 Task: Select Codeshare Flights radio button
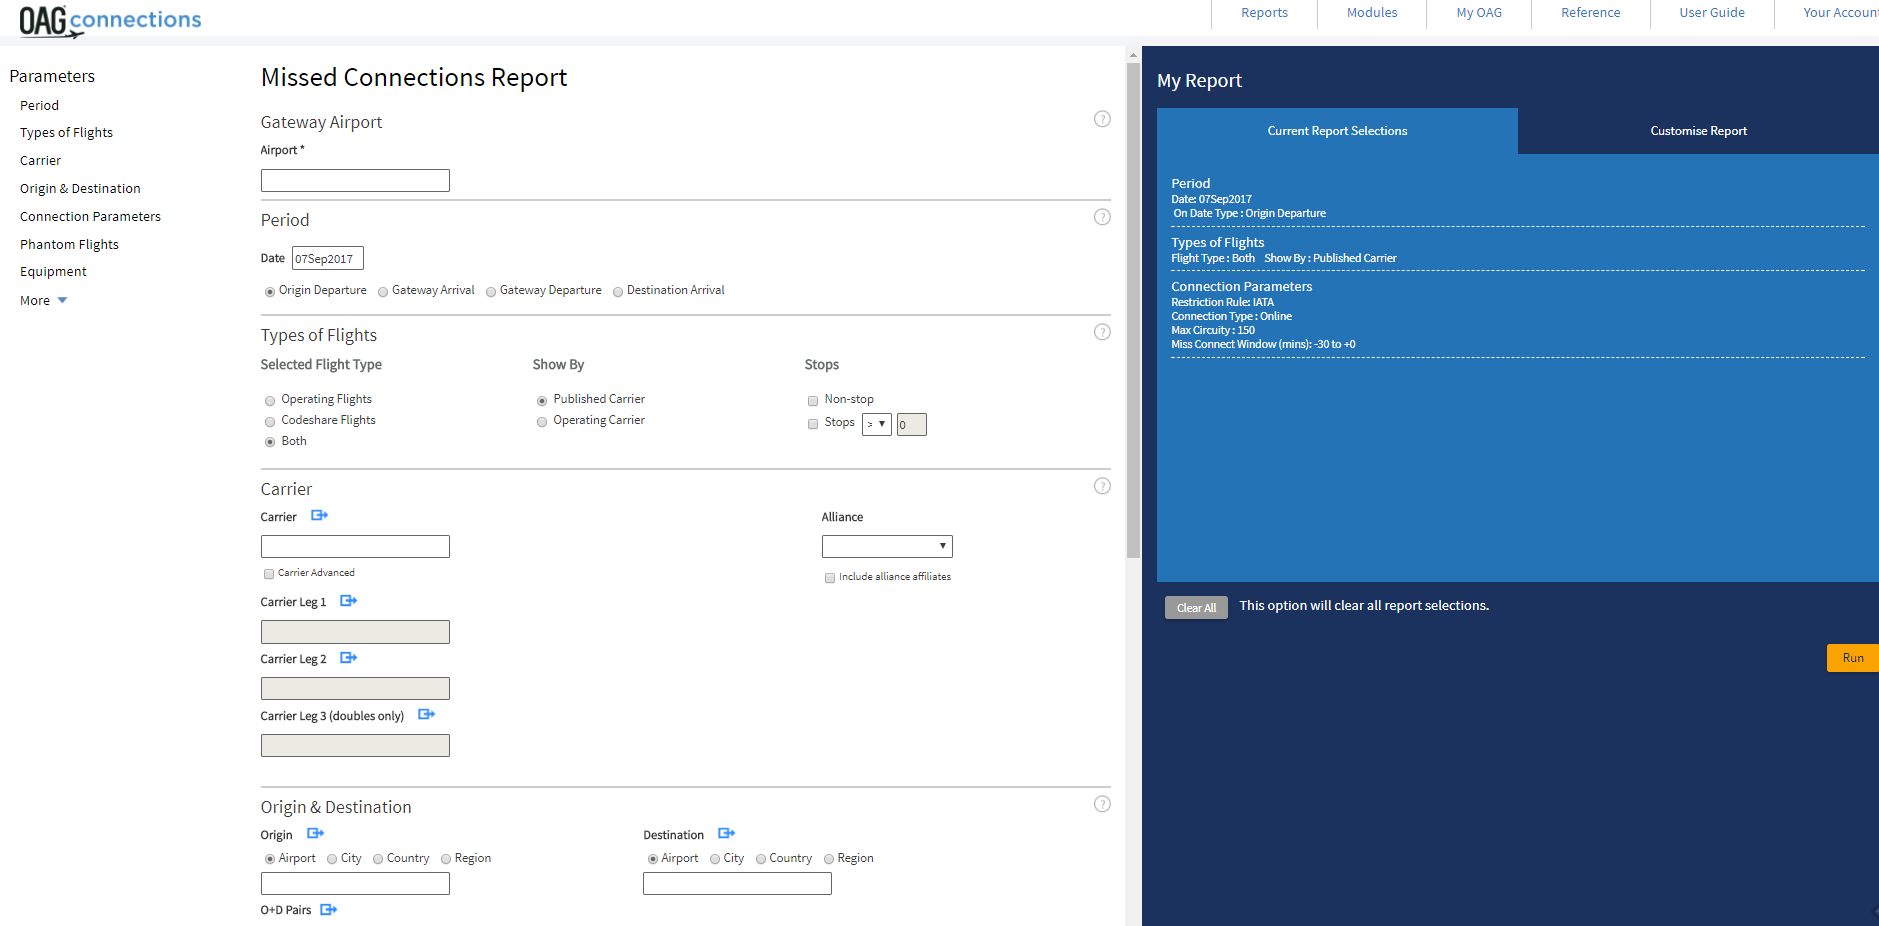[x=270, y=422]
